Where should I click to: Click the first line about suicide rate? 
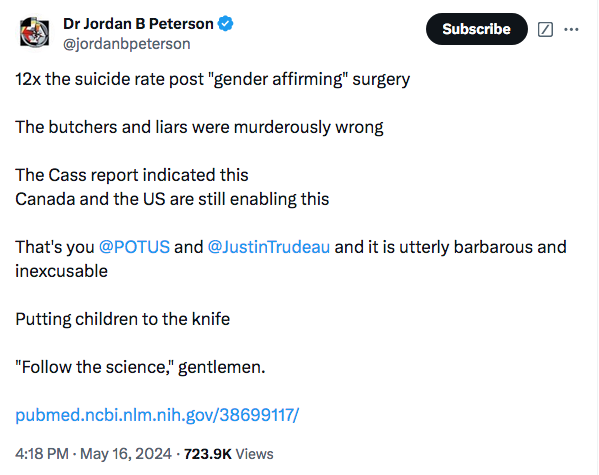[x=212, y=79]
